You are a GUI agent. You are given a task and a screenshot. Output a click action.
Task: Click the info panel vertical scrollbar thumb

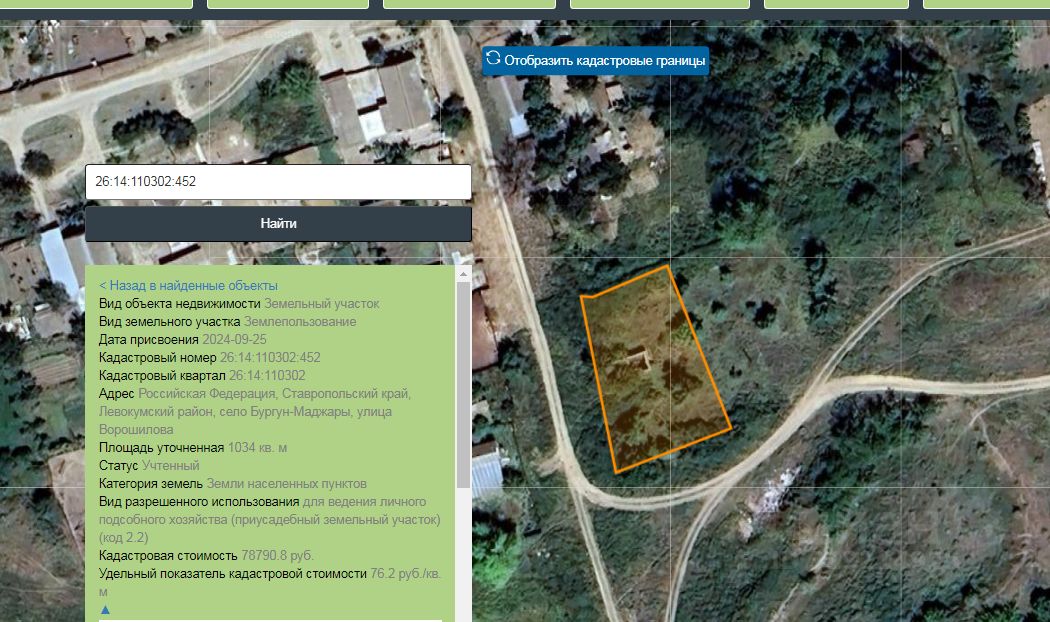pos(463,384)
